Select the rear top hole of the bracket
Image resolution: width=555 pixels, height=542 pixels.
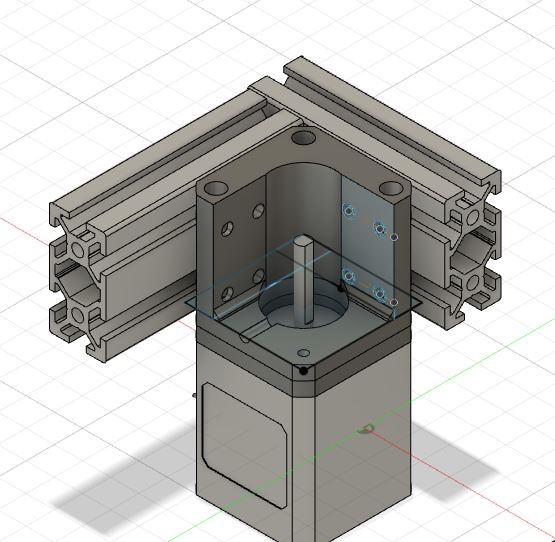[x=303, y=137]
